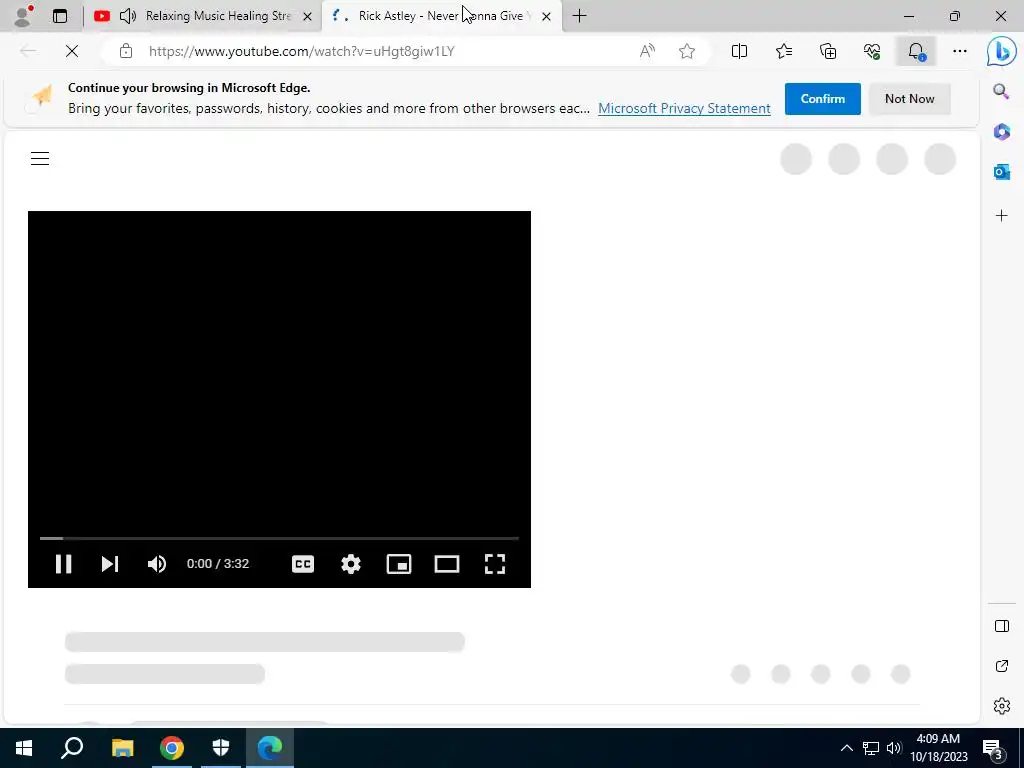Viewport: 1024px width, 768px height.
Task: Open a new tab
Action: click(x=579, y=16)
